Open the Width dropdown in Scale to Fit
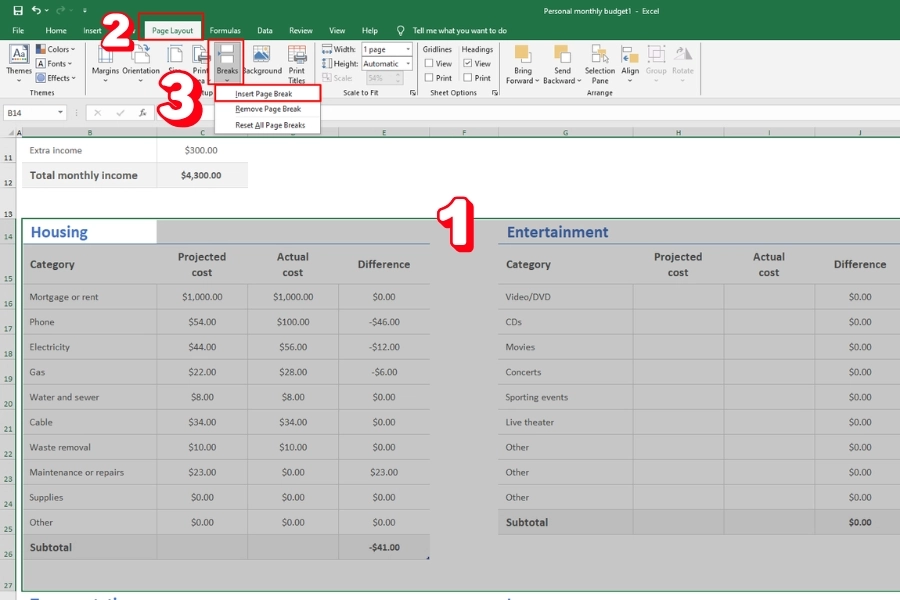Image resolution: width=900 pixels, height=600 pixels. (410, 48)
